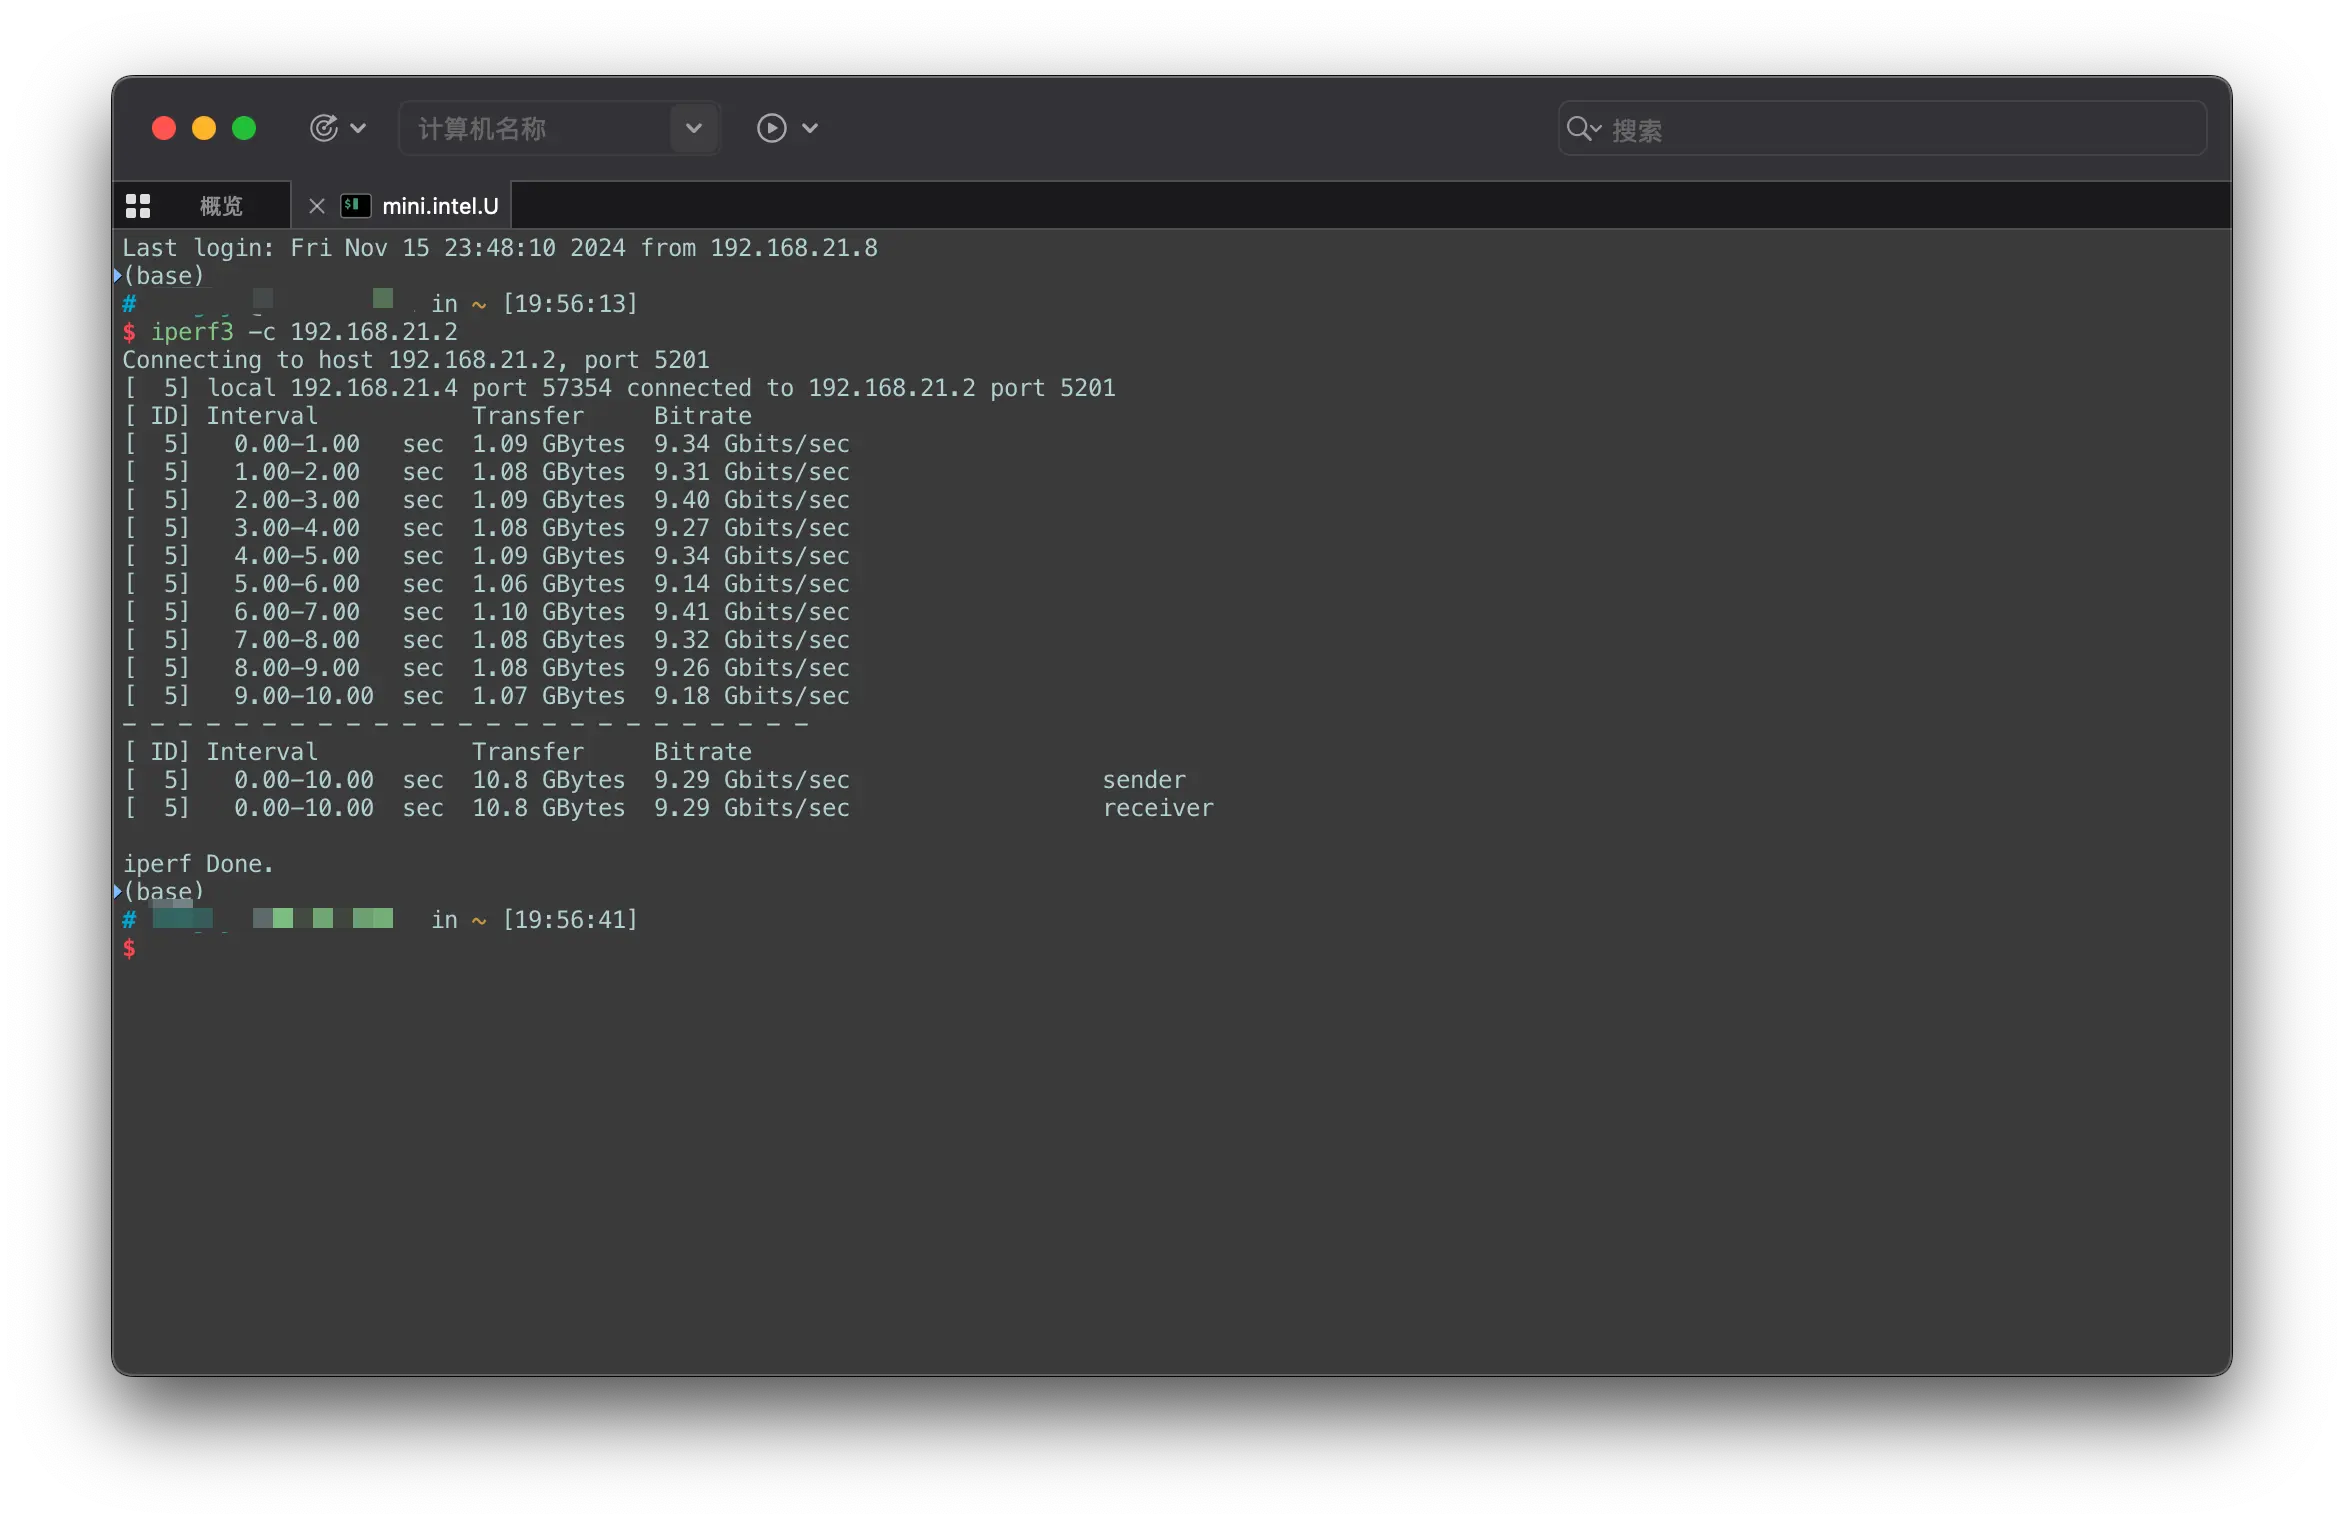The height and width of the screenshot is (1524, 2344).
Task: Click the terminal icon on mini.intel.U tab
Action: [x=355, y=206]
